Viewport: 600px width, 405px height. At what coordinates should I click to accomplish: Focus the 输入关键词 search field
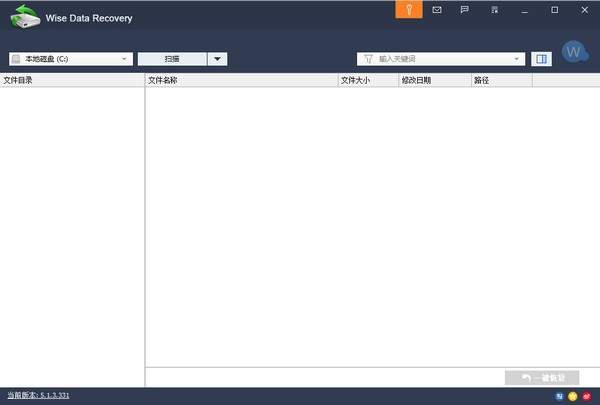coord(440,59)
